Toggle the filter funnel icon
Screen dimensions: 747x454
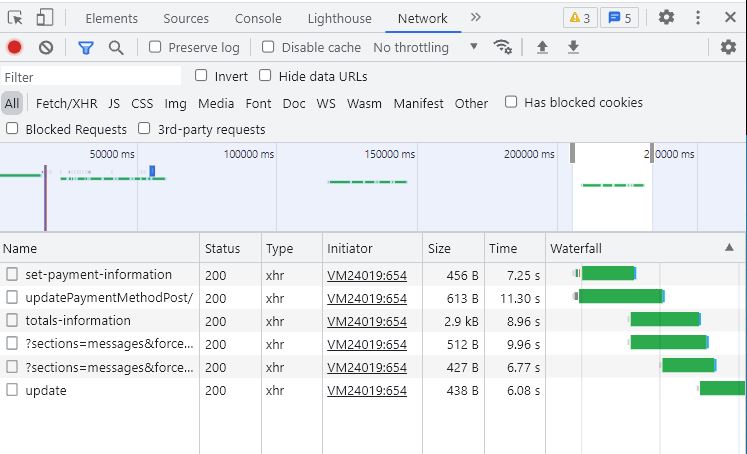86,48
